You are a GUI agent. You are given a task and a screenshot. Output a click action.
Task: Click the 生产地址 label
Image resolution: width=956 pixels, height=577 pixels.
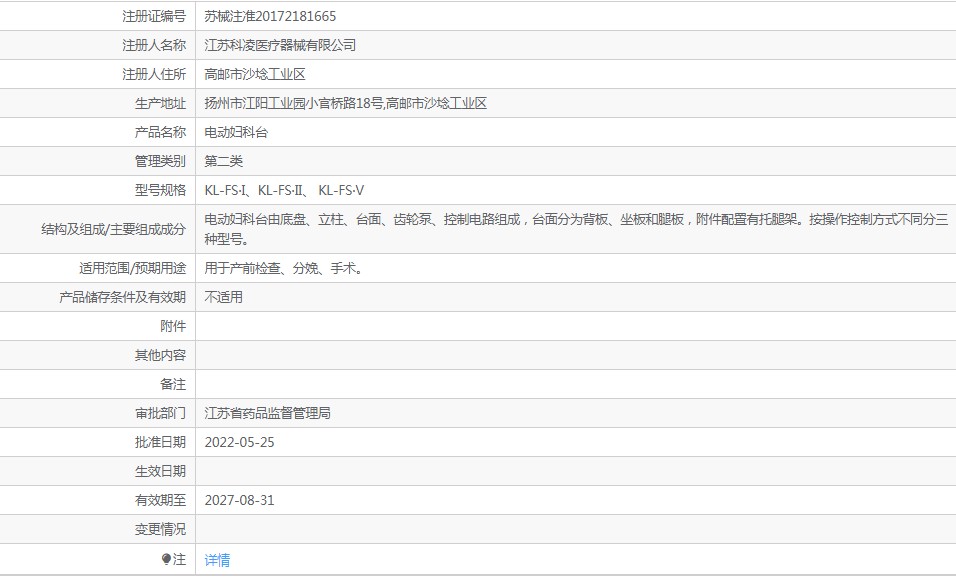pos(160,104)
